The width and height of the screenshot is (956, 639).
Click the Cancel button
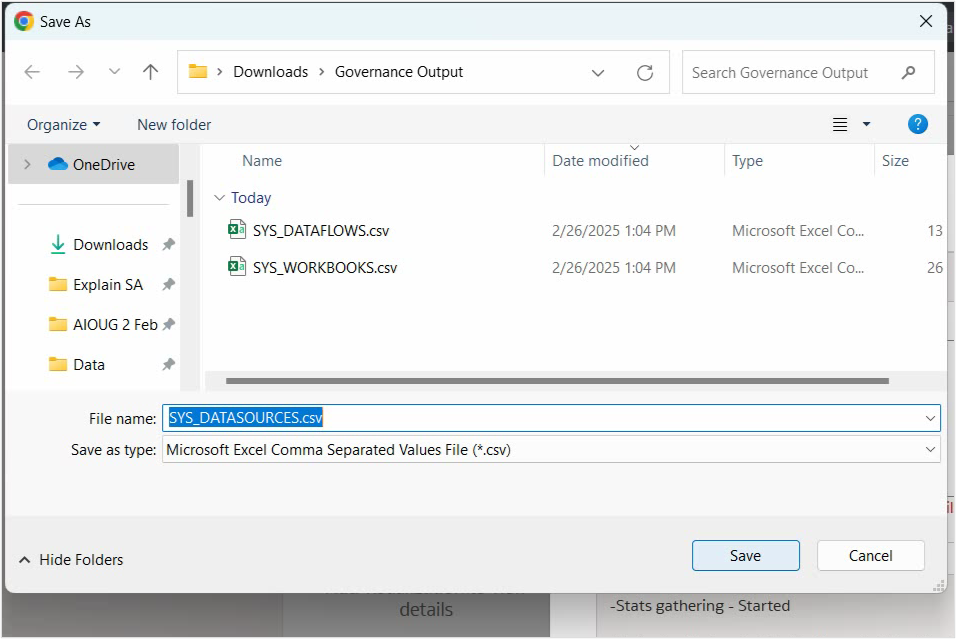pos(870,555)
